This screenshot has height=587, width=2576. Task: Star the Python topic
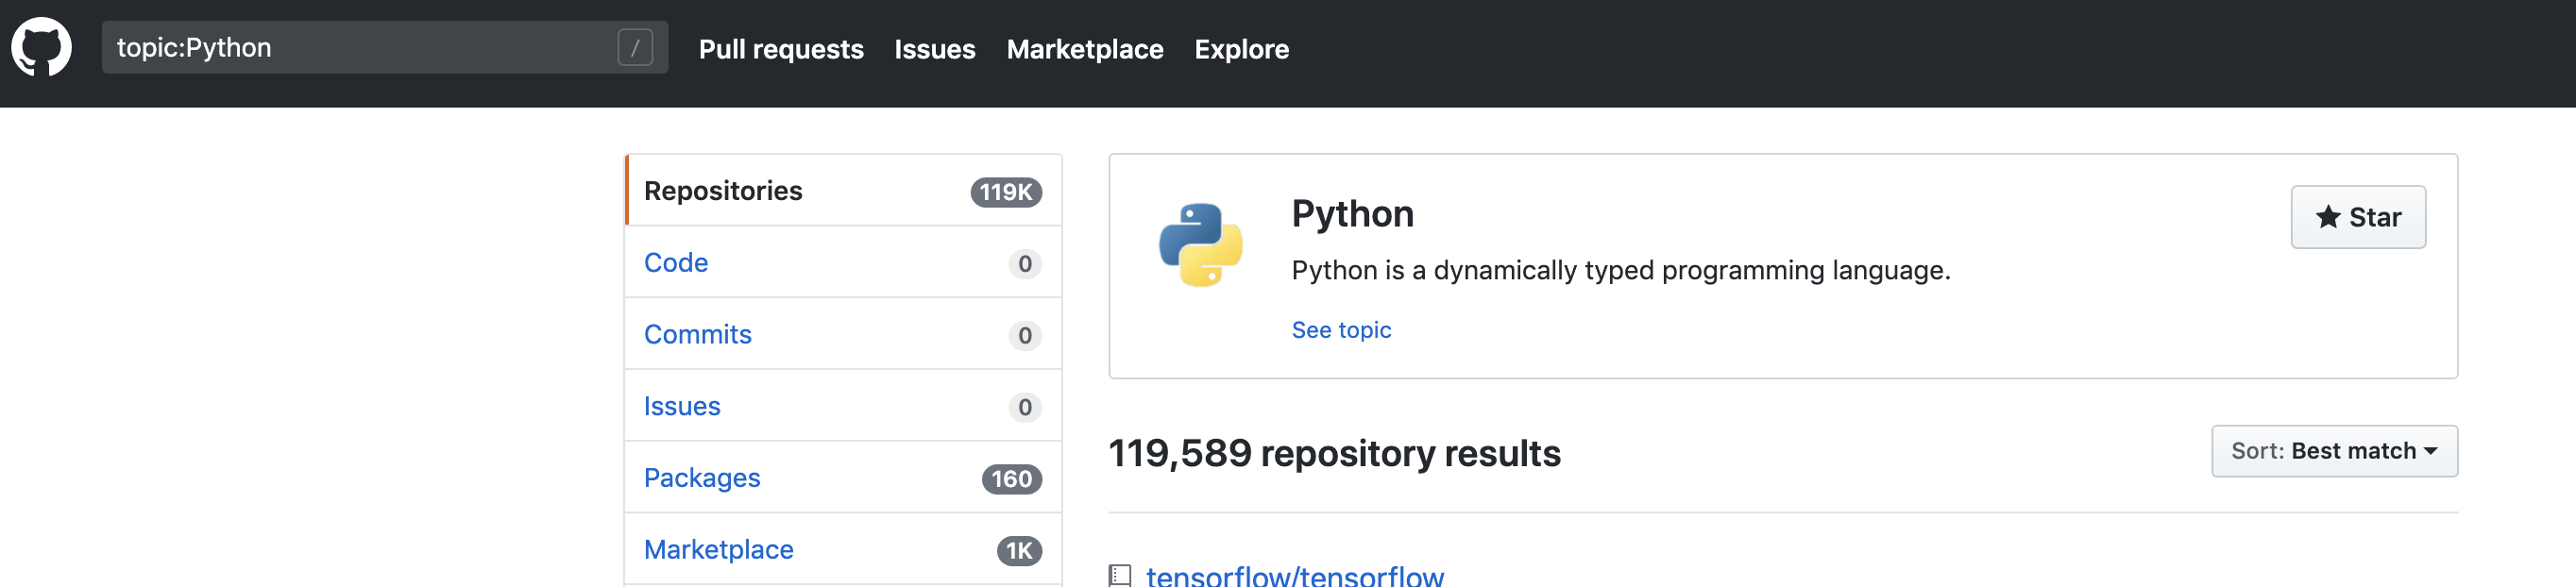(x=2357, y=217)
